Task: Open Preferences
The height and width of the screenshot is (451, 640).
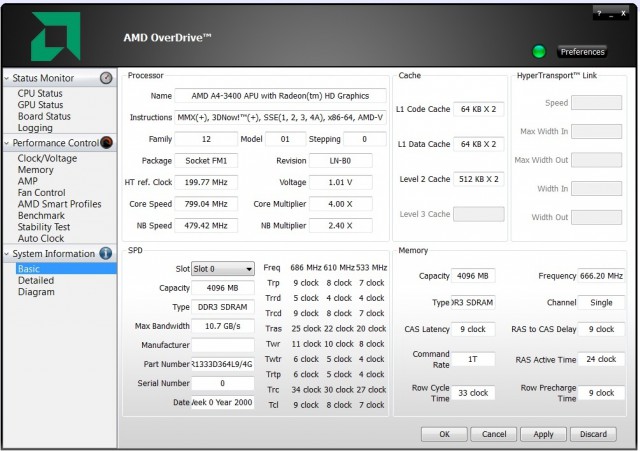Action: coord(582,52)
